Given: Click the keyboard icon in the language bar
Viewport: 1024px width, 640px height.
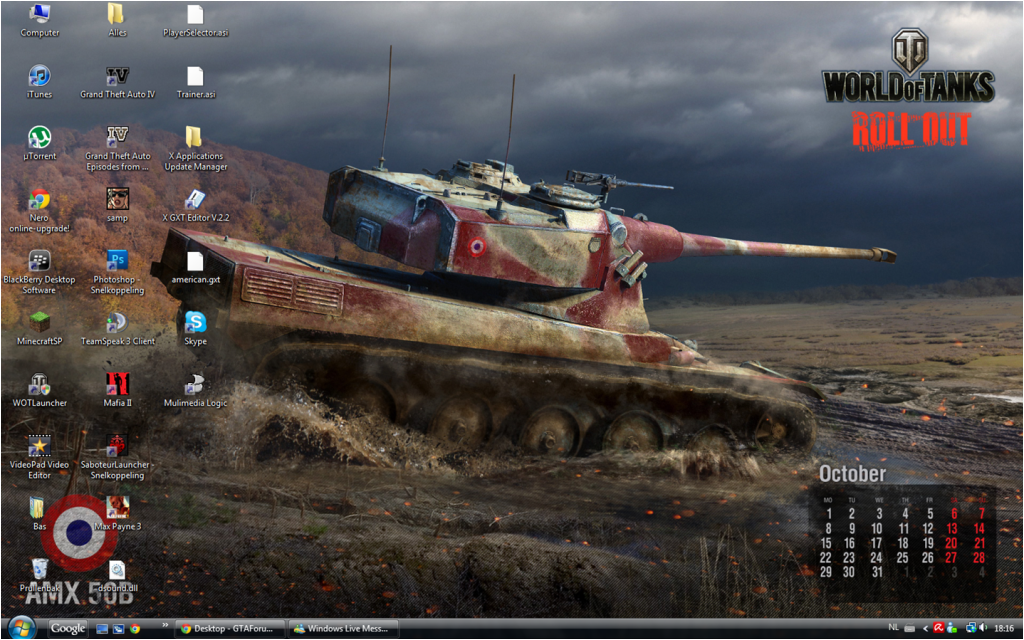Looking at the screenshot, I should (x=910, y=629).
